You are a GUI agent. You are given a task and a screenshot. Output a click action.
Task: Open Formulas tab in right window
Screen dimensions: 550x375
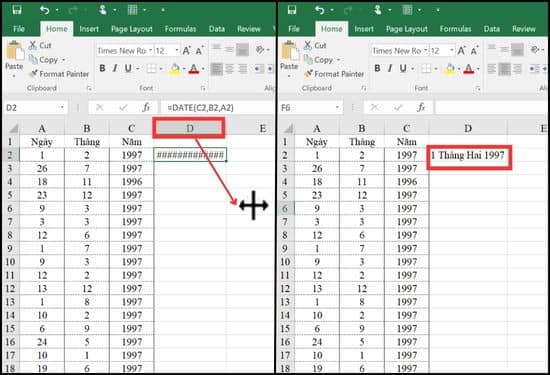455,29
